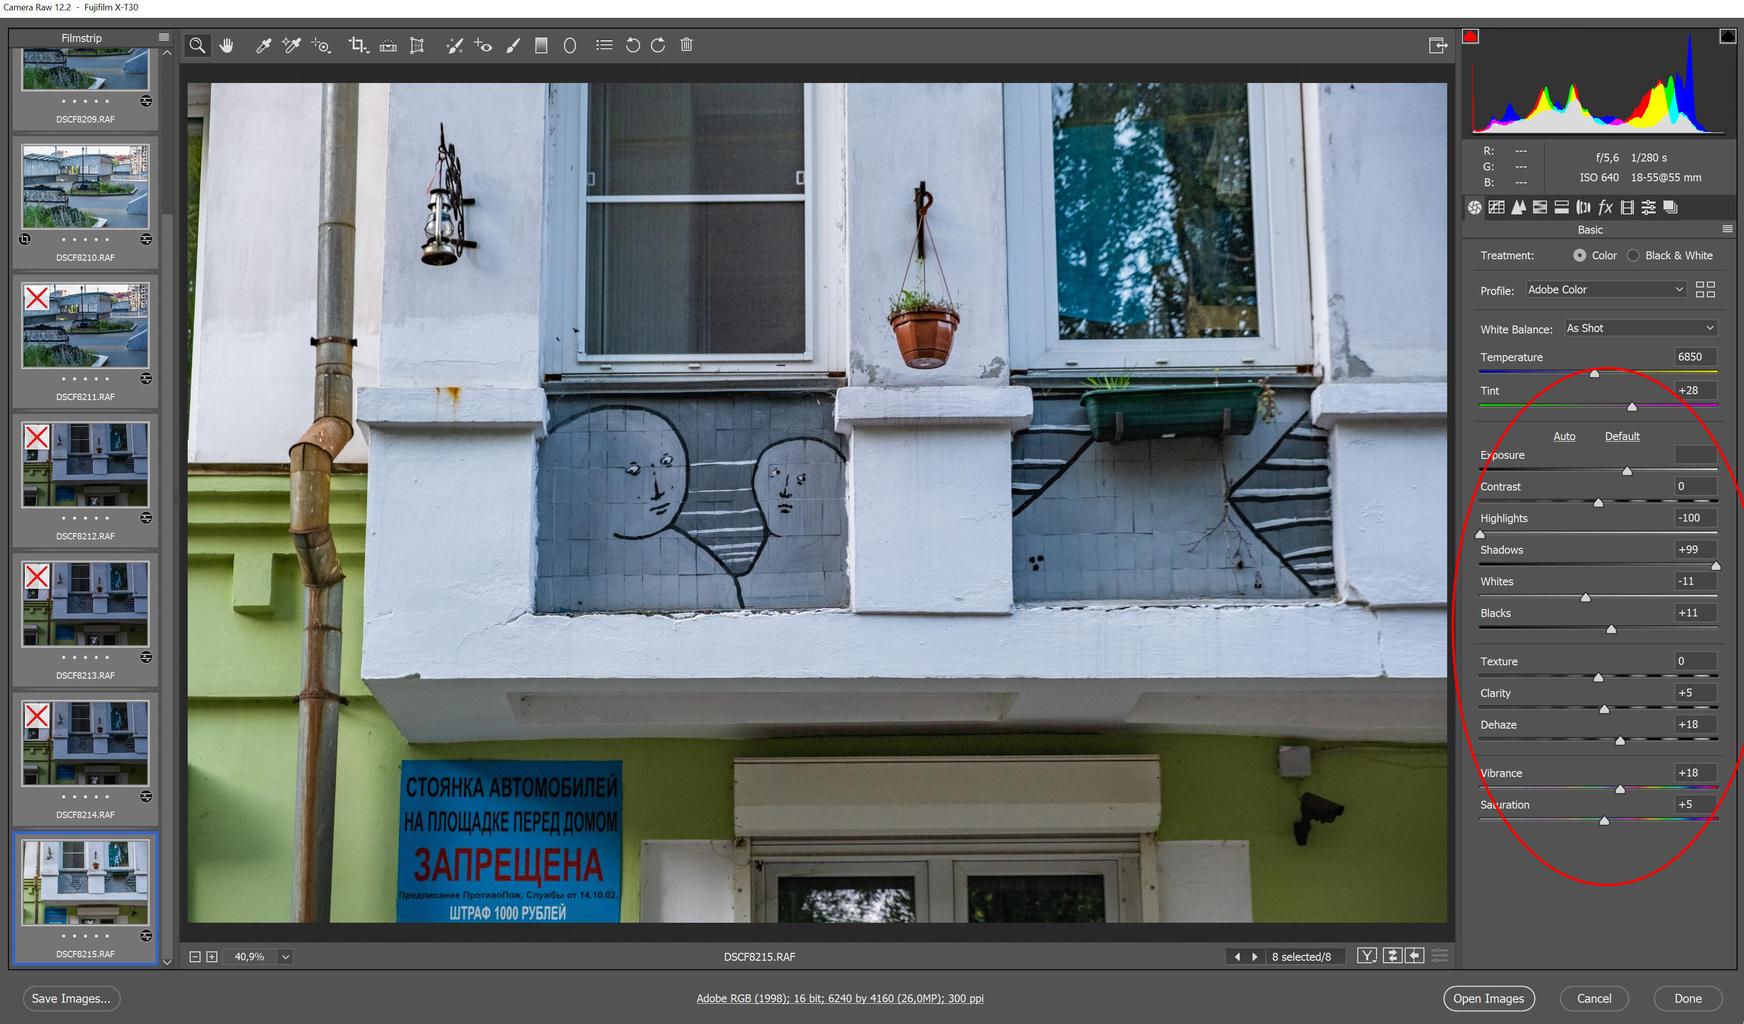This screenshot has height=1024, width=1744.
Task: Click the Vibrance slider handle
Action: (1620, 789)
